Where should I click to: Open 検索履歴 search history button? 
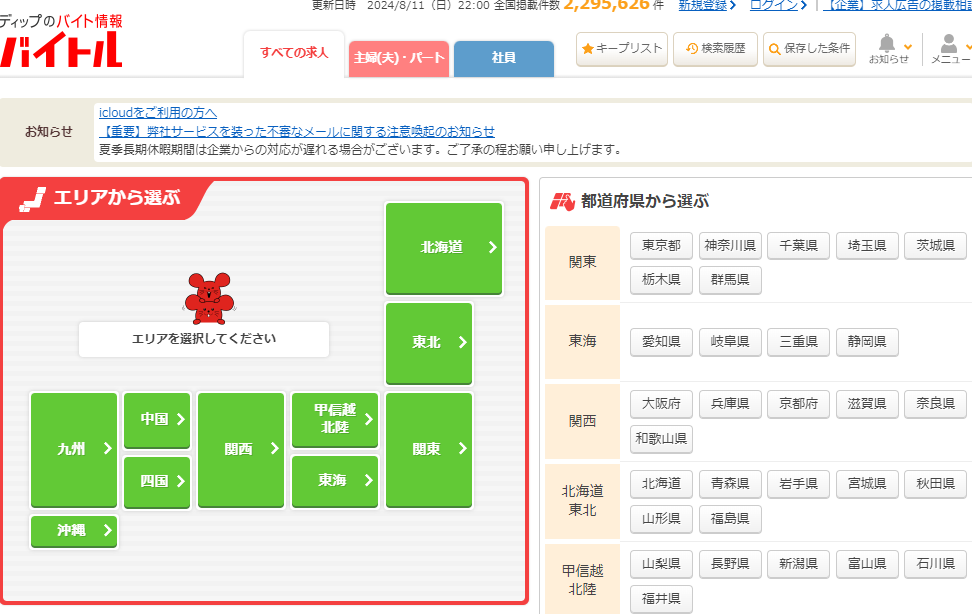(x=715, y=48)
